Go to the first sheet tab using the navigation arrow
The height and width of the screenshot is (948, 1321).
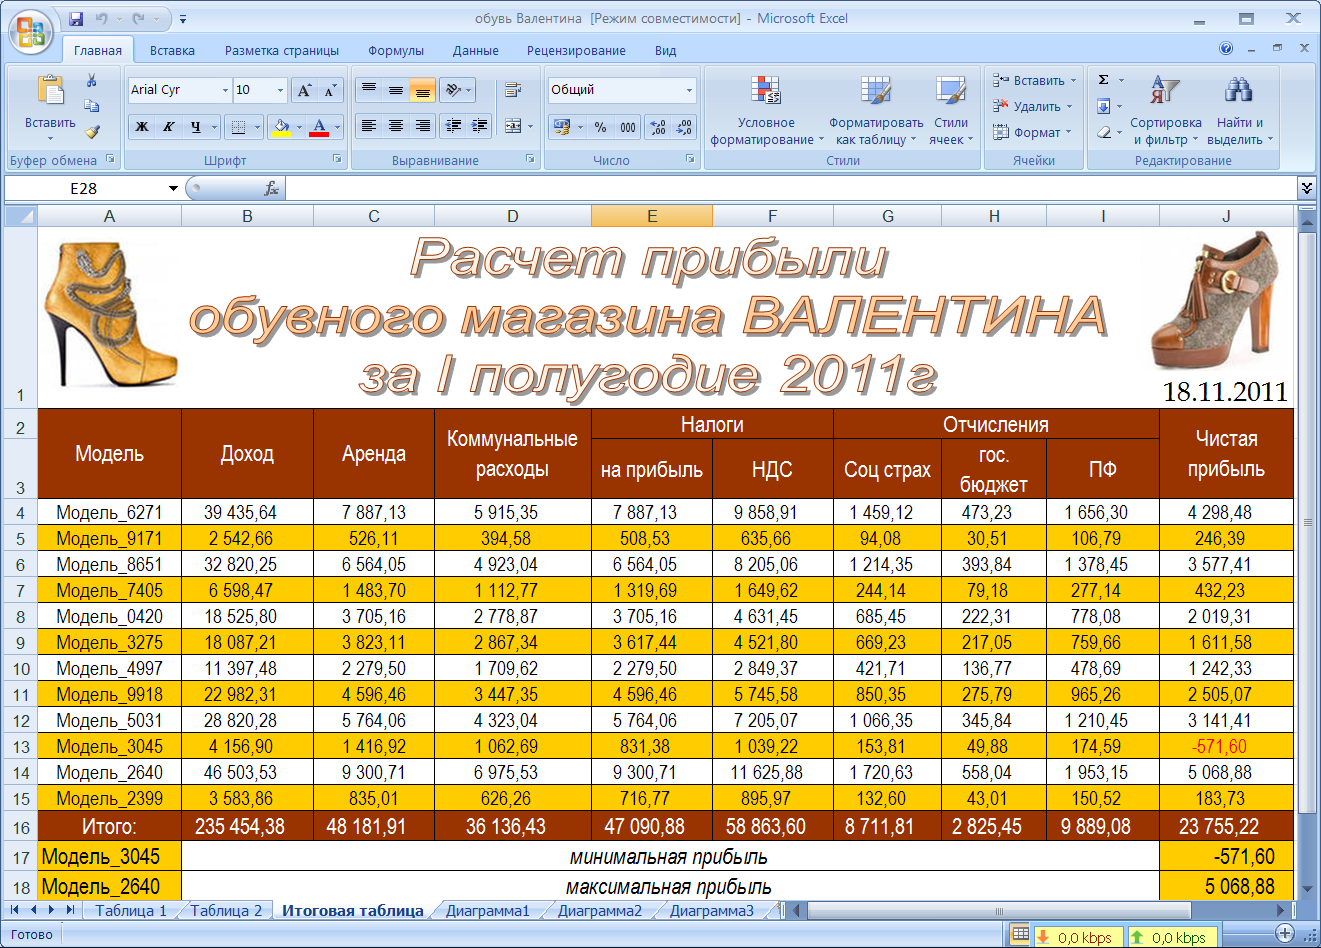(x=15, y=910)
